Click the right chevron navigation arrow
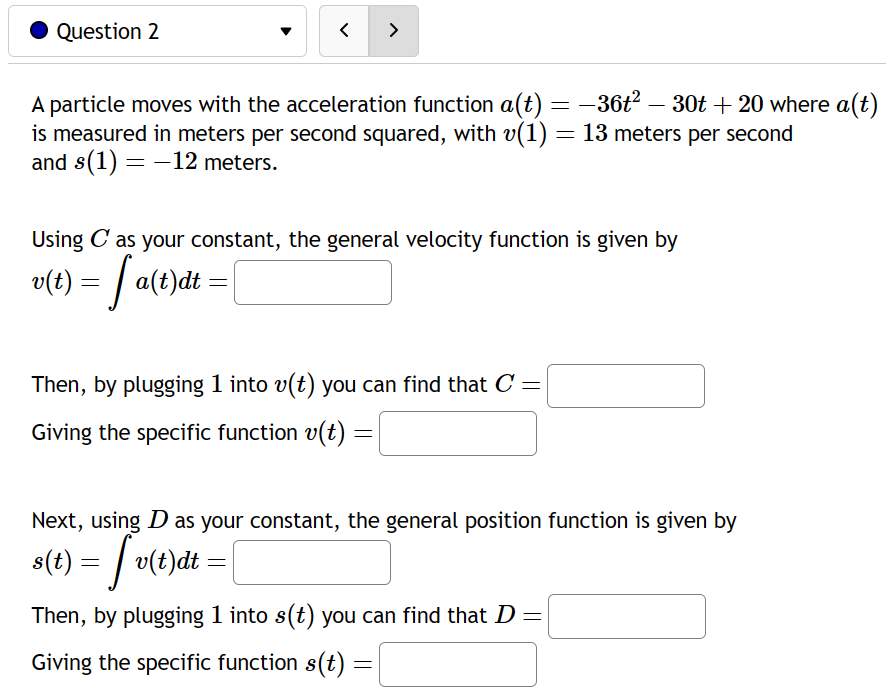This screenshot has width=886, height=690. tap(393, 31)
